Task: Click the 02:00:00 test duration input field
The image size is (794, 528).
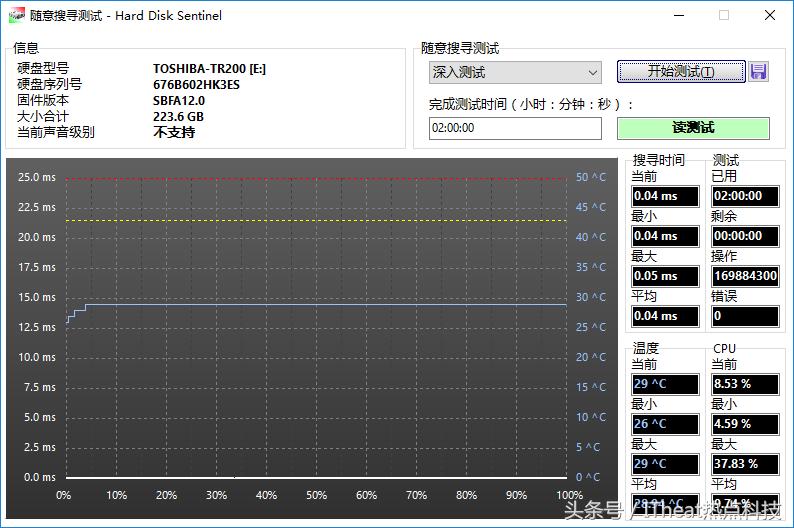Action: tap(515, 128)
